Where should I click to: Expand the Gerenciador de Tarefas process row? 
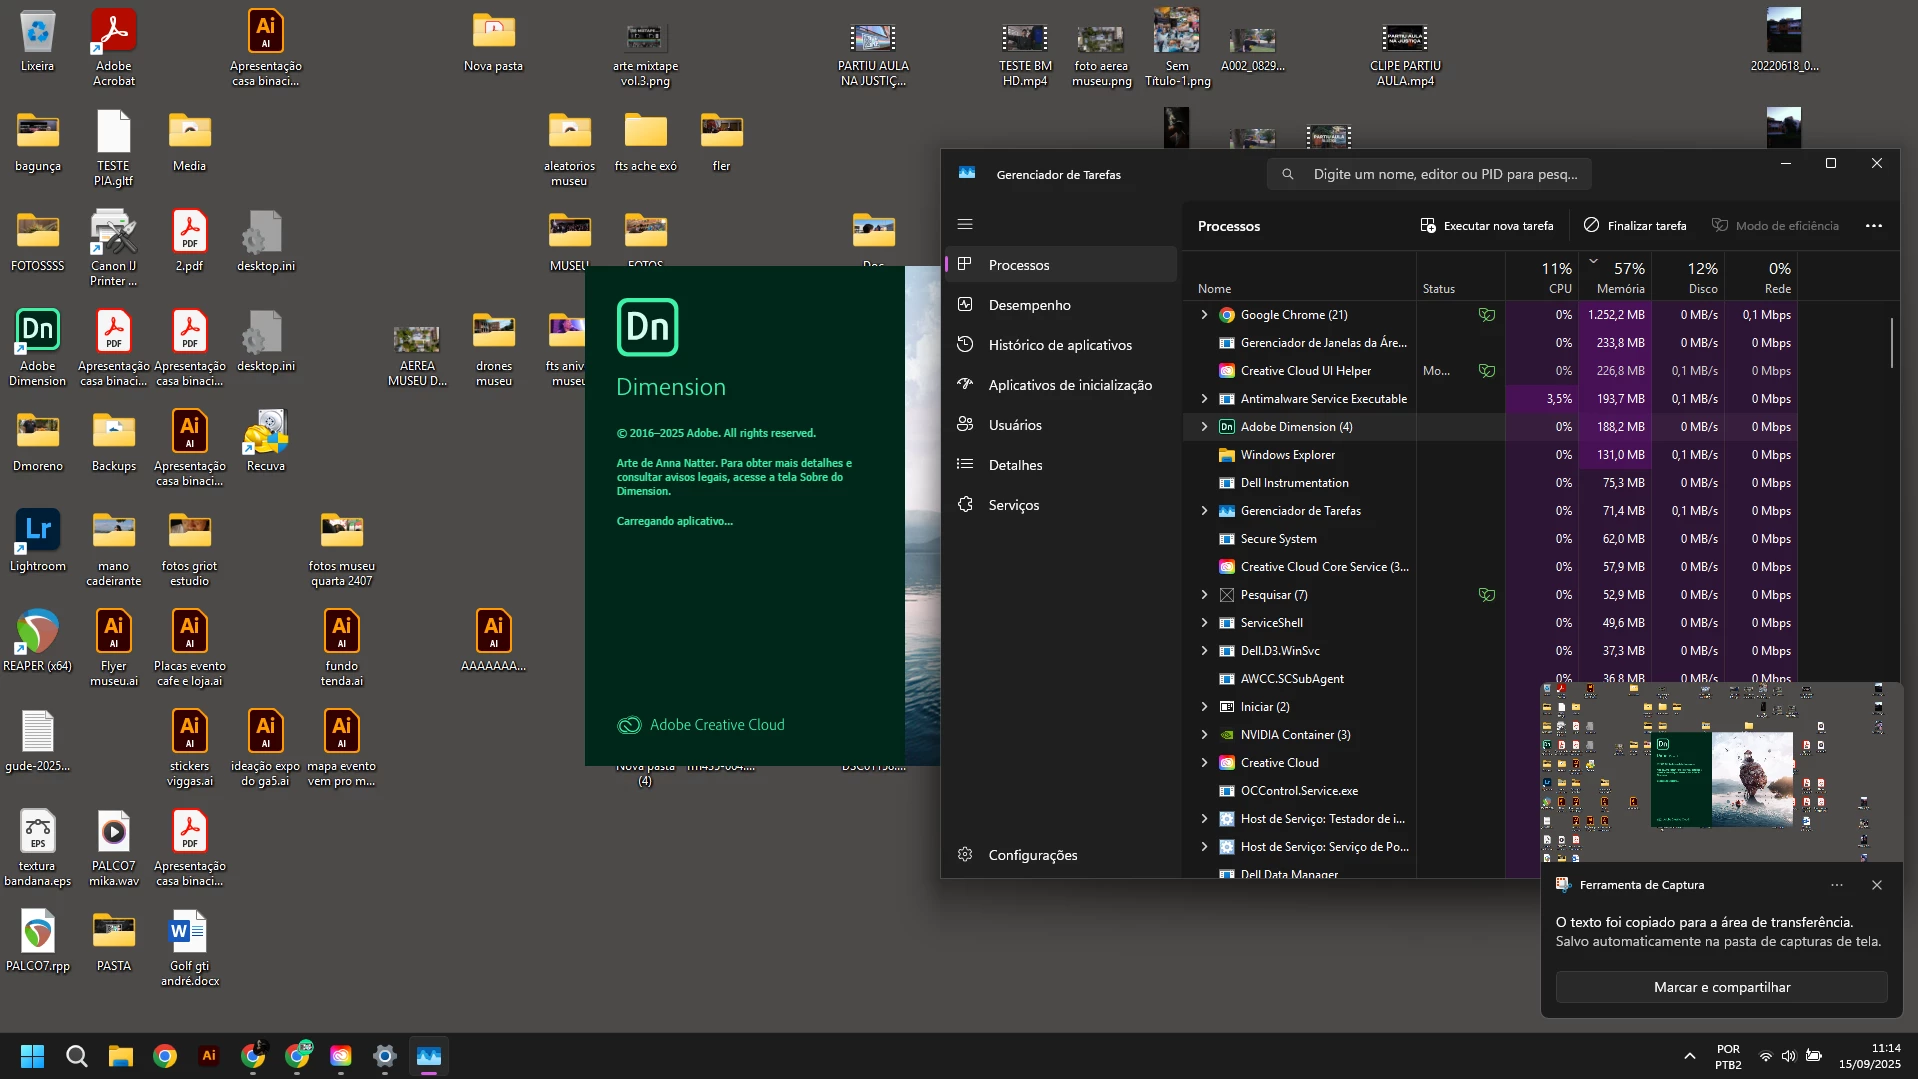[1204, 511]
